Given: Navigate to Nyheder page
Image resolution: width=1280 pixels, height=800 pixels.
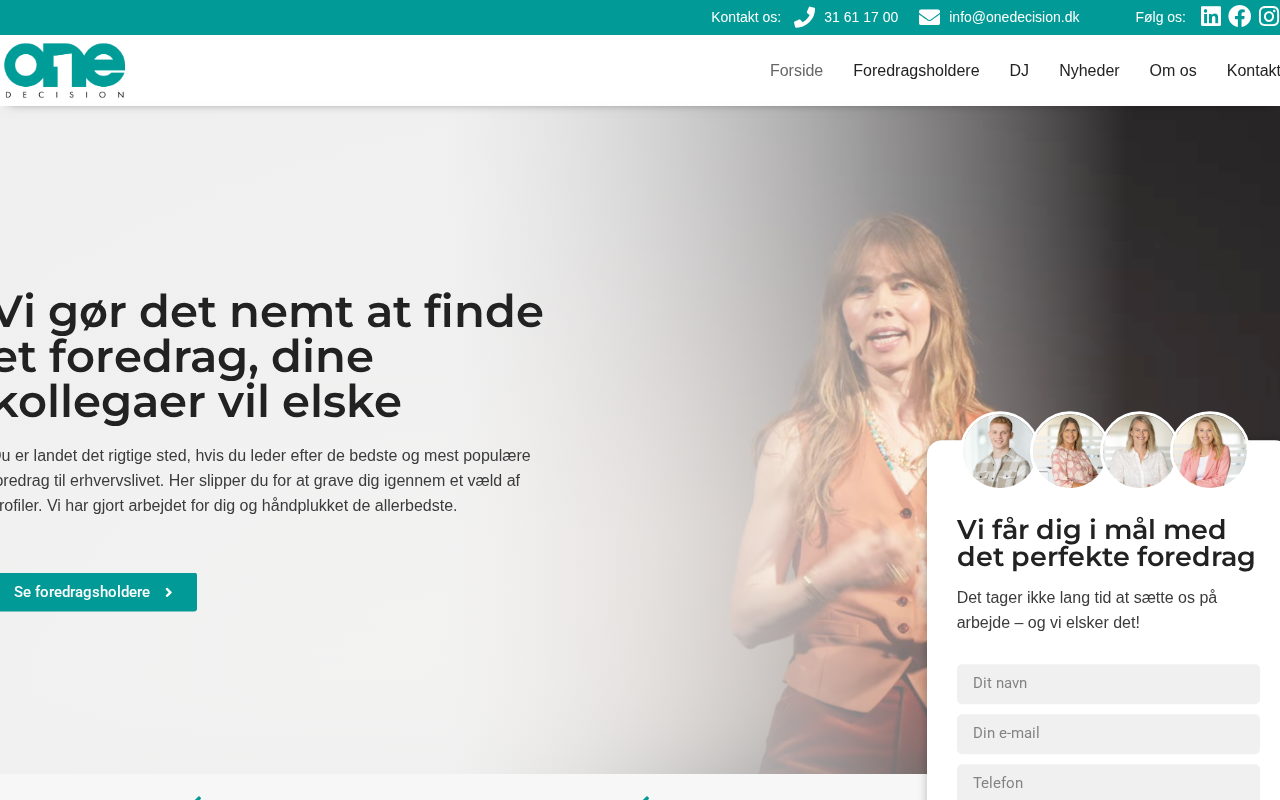Looking at the screenshot, I should [1089, 70].
